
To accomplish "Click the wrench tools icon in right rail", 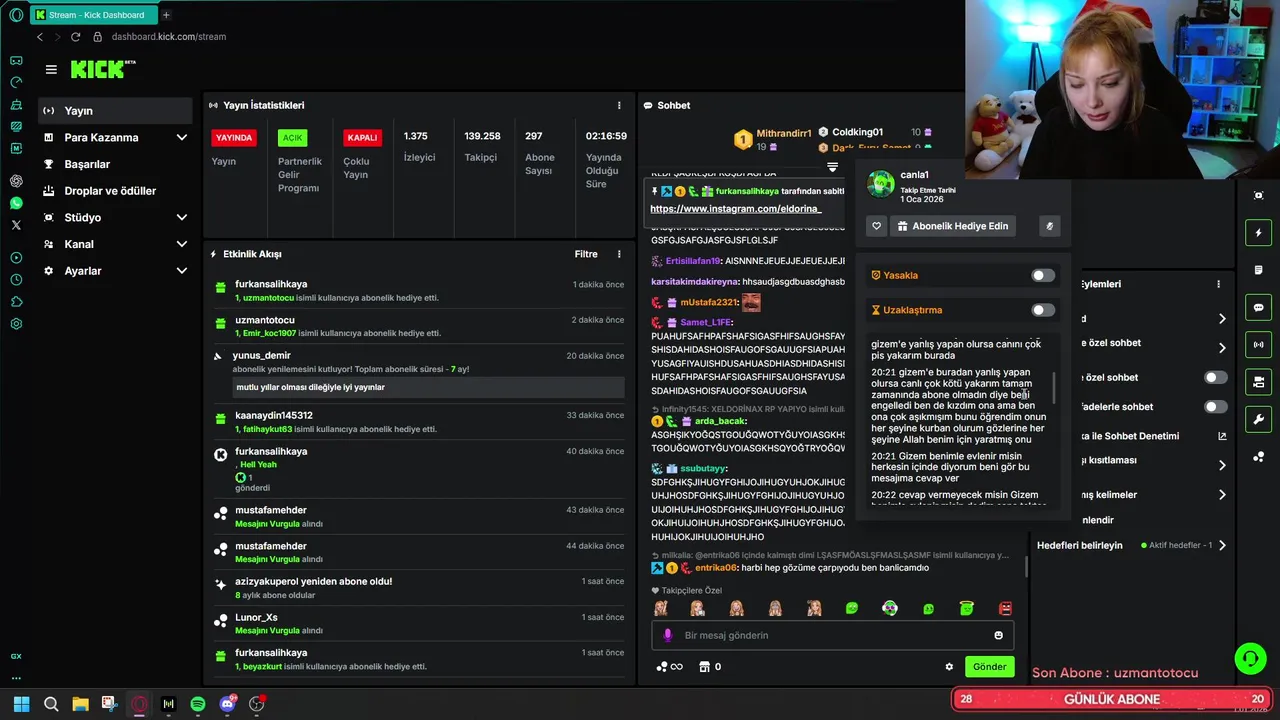I will tap(1258, 419).
